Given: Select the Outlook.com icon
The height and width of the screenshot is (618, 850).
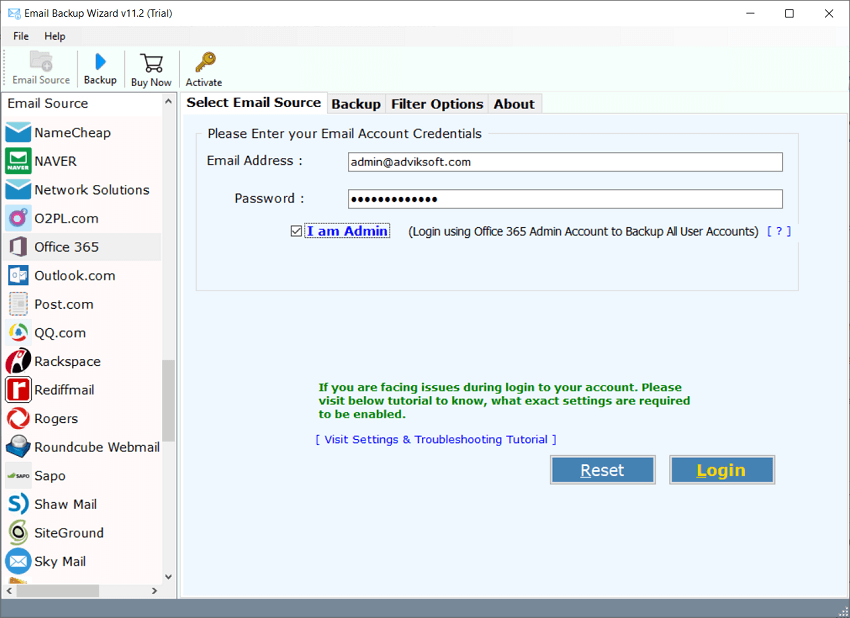Looking at the screenshot, I should 18,275.
